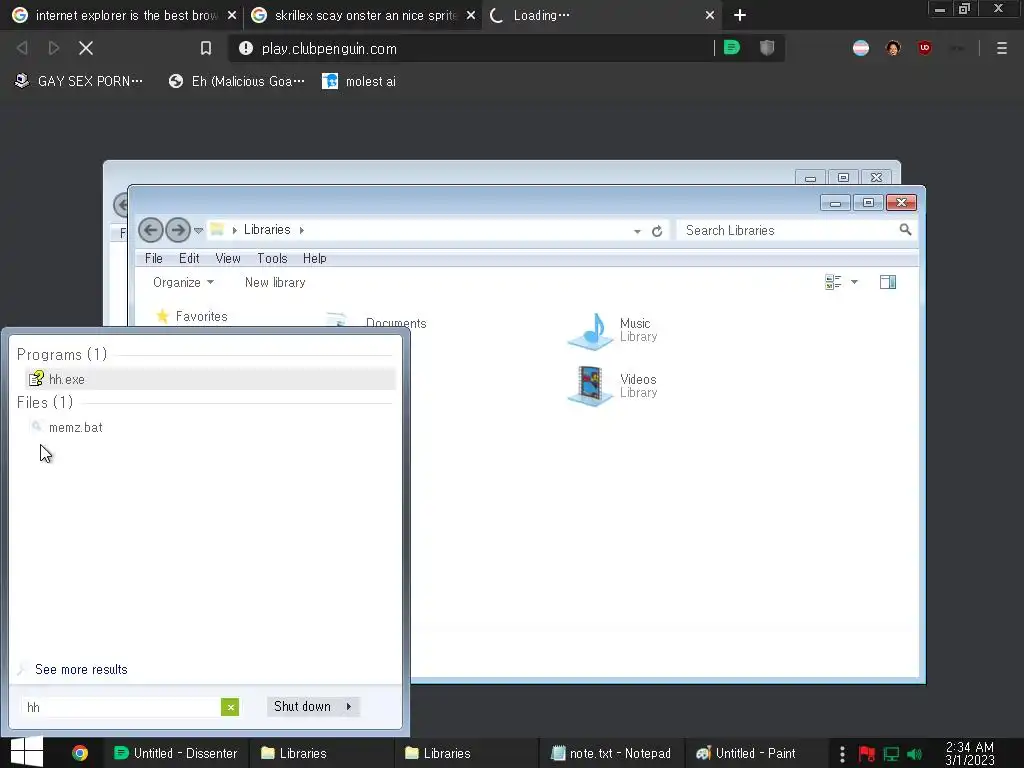Switch to note.txt - Notepad in the taskbar

click(611, 754)
